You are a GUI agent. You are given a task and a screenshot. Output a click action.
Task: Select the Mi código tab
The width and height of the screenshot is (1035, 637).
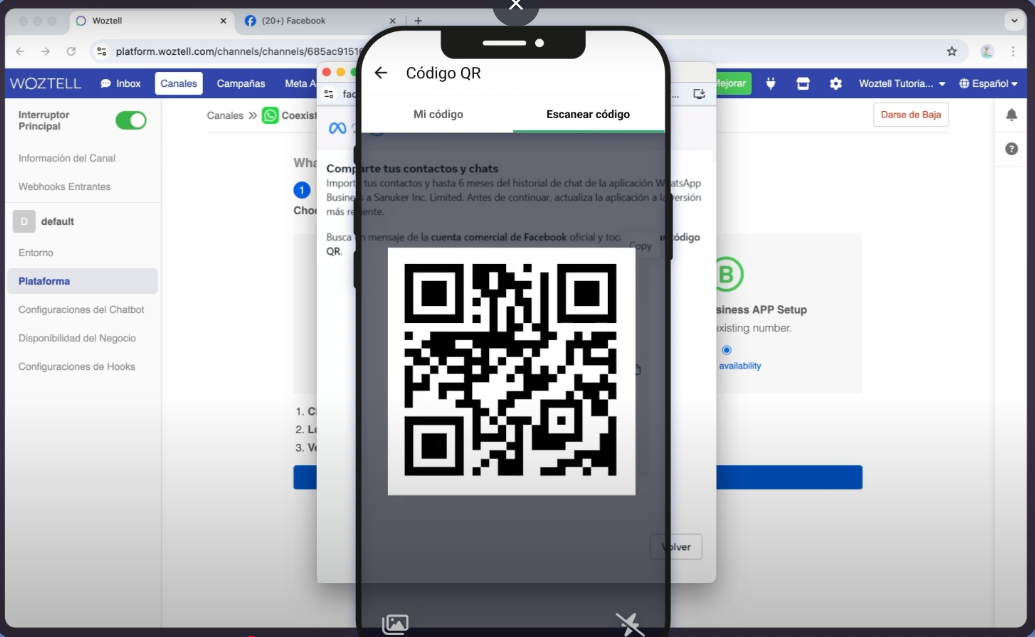click(438, 114)
